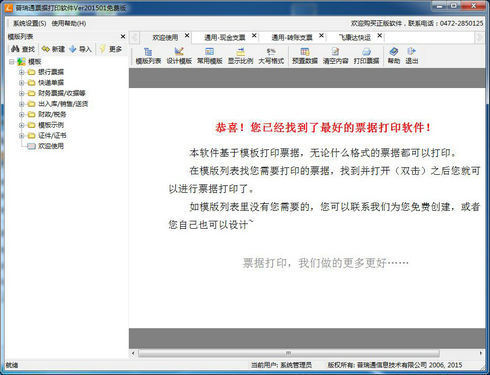Screen dimensions: 490x375
Task: Maximize the application window
Action: (454, 6)
